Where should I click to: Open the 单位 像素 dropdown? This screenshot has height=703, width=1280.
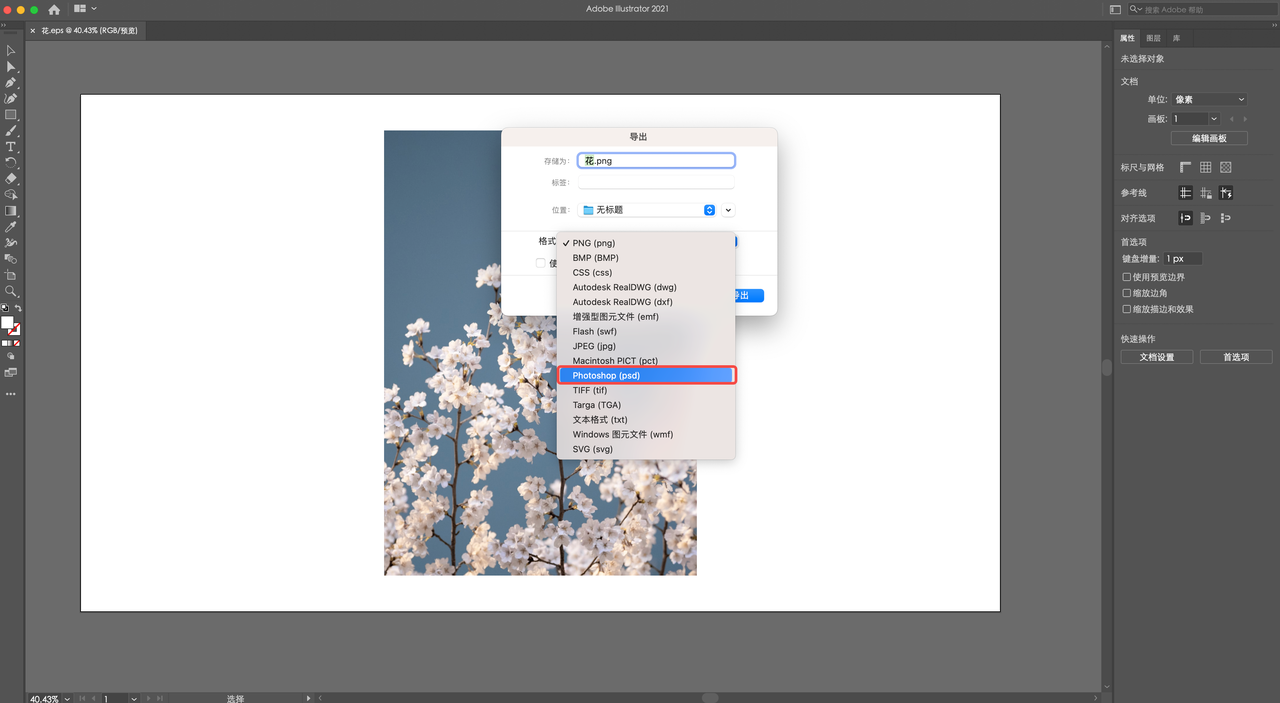click(1209, 100)
